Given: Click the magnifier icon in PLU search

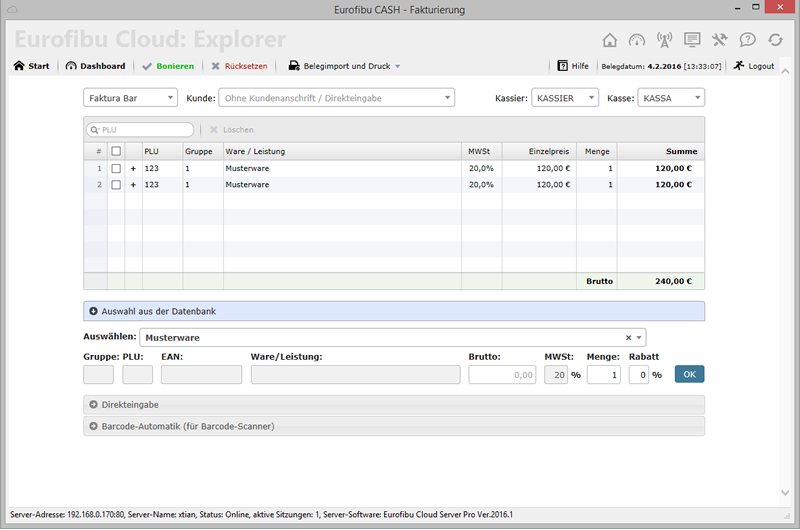Looking at the screenshot, I should [94, 130].
